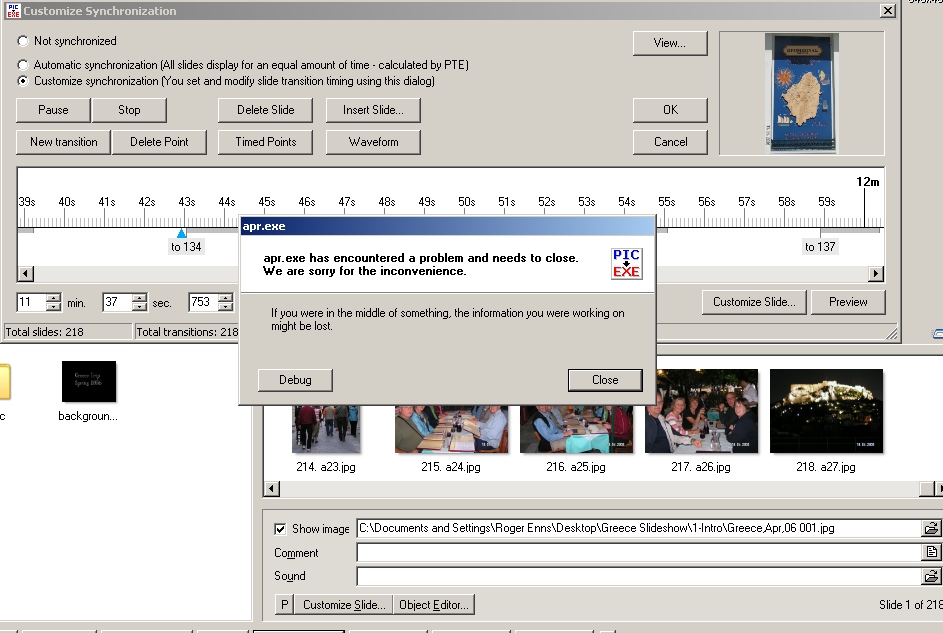943x633 pixels.
Task: Open Customize Slide from synchronization dialog
Action: click(754, 302)
